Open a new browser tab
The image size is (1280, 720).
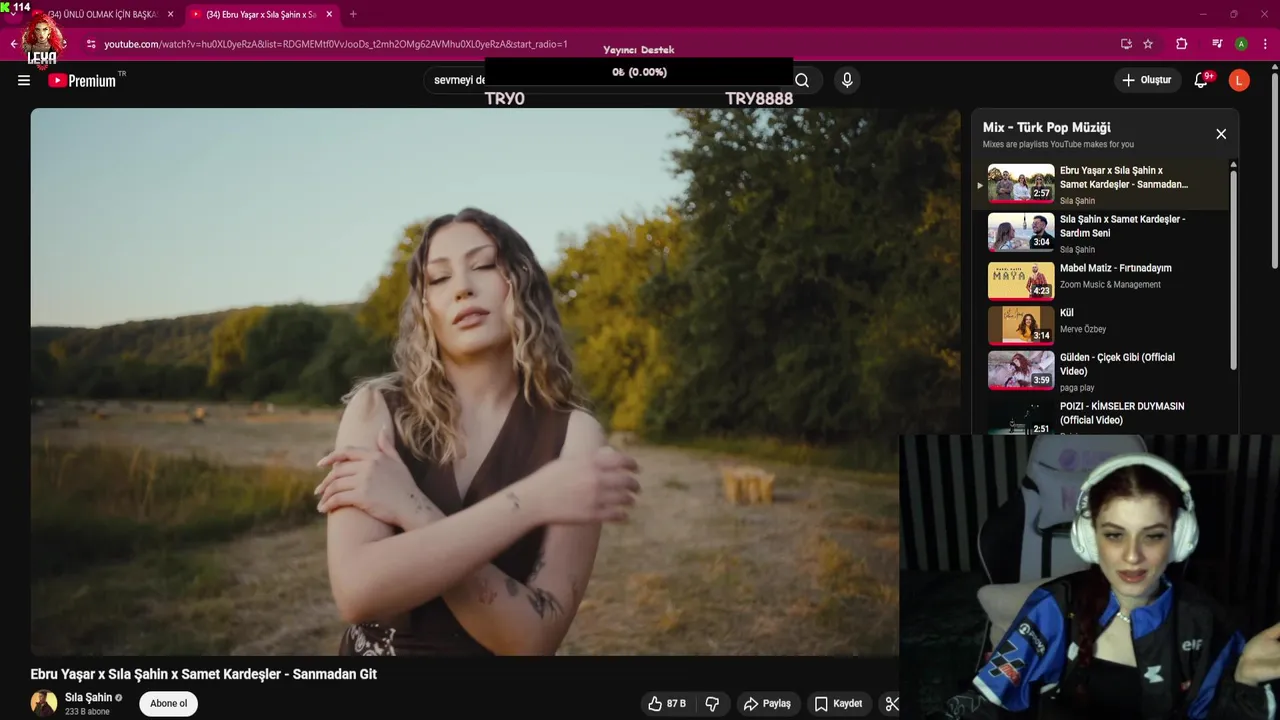[x=353, y=14]
